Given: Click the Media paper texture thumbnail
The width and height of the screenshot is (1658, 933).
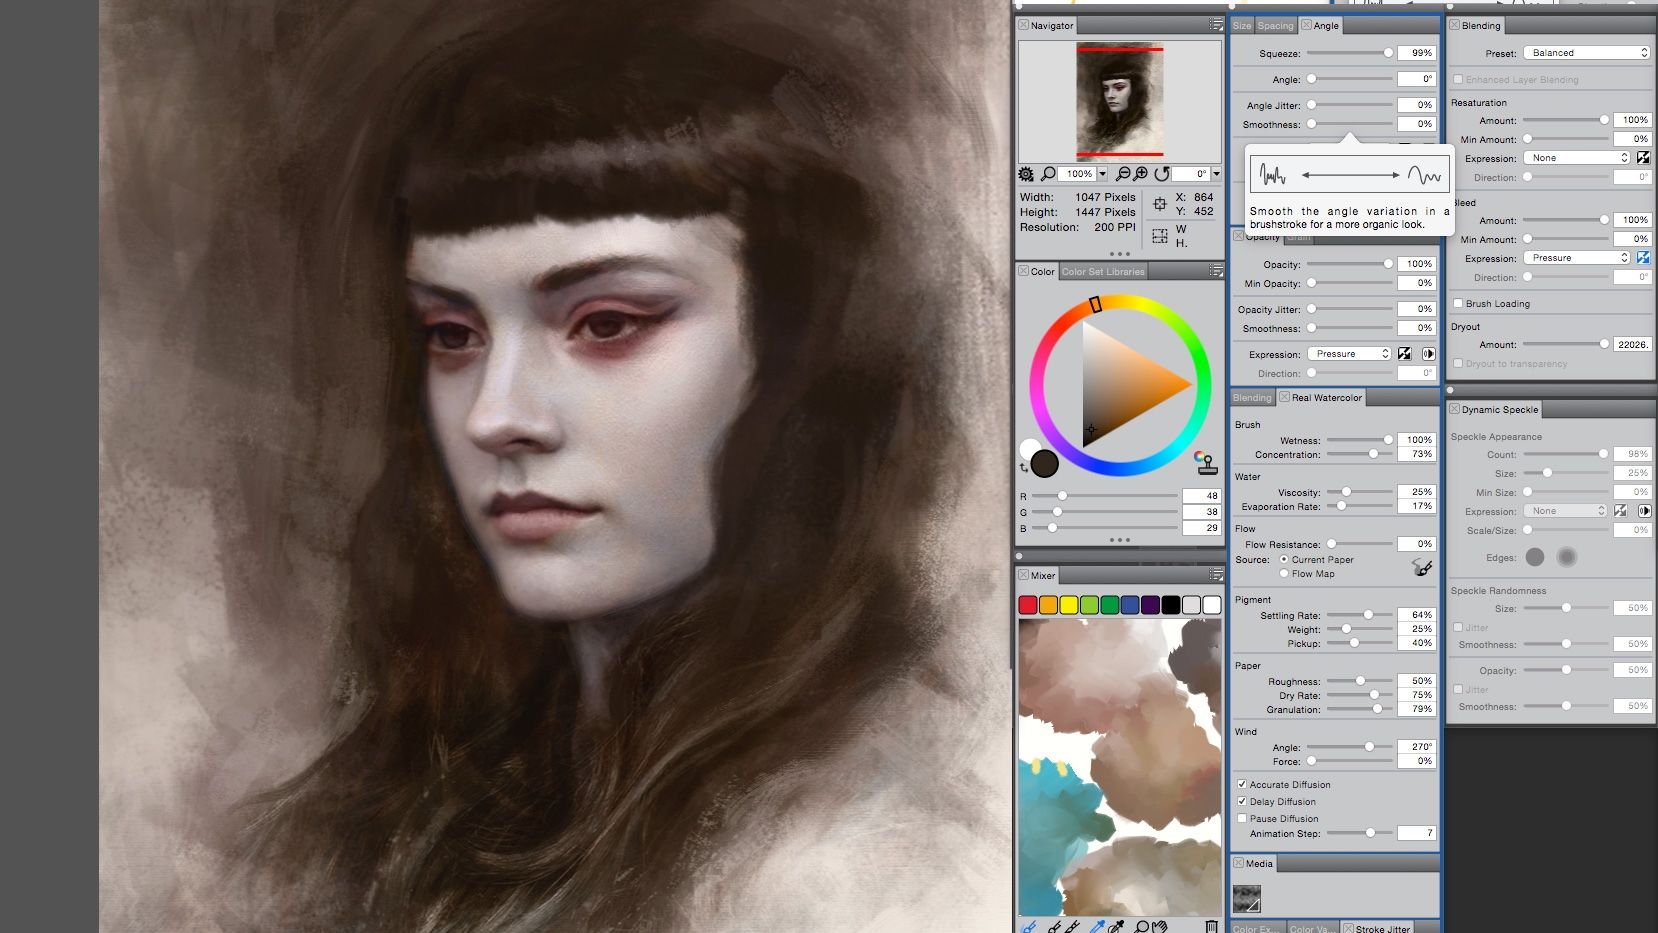Looking at the screenshot, I should (x=1246, y=899).
